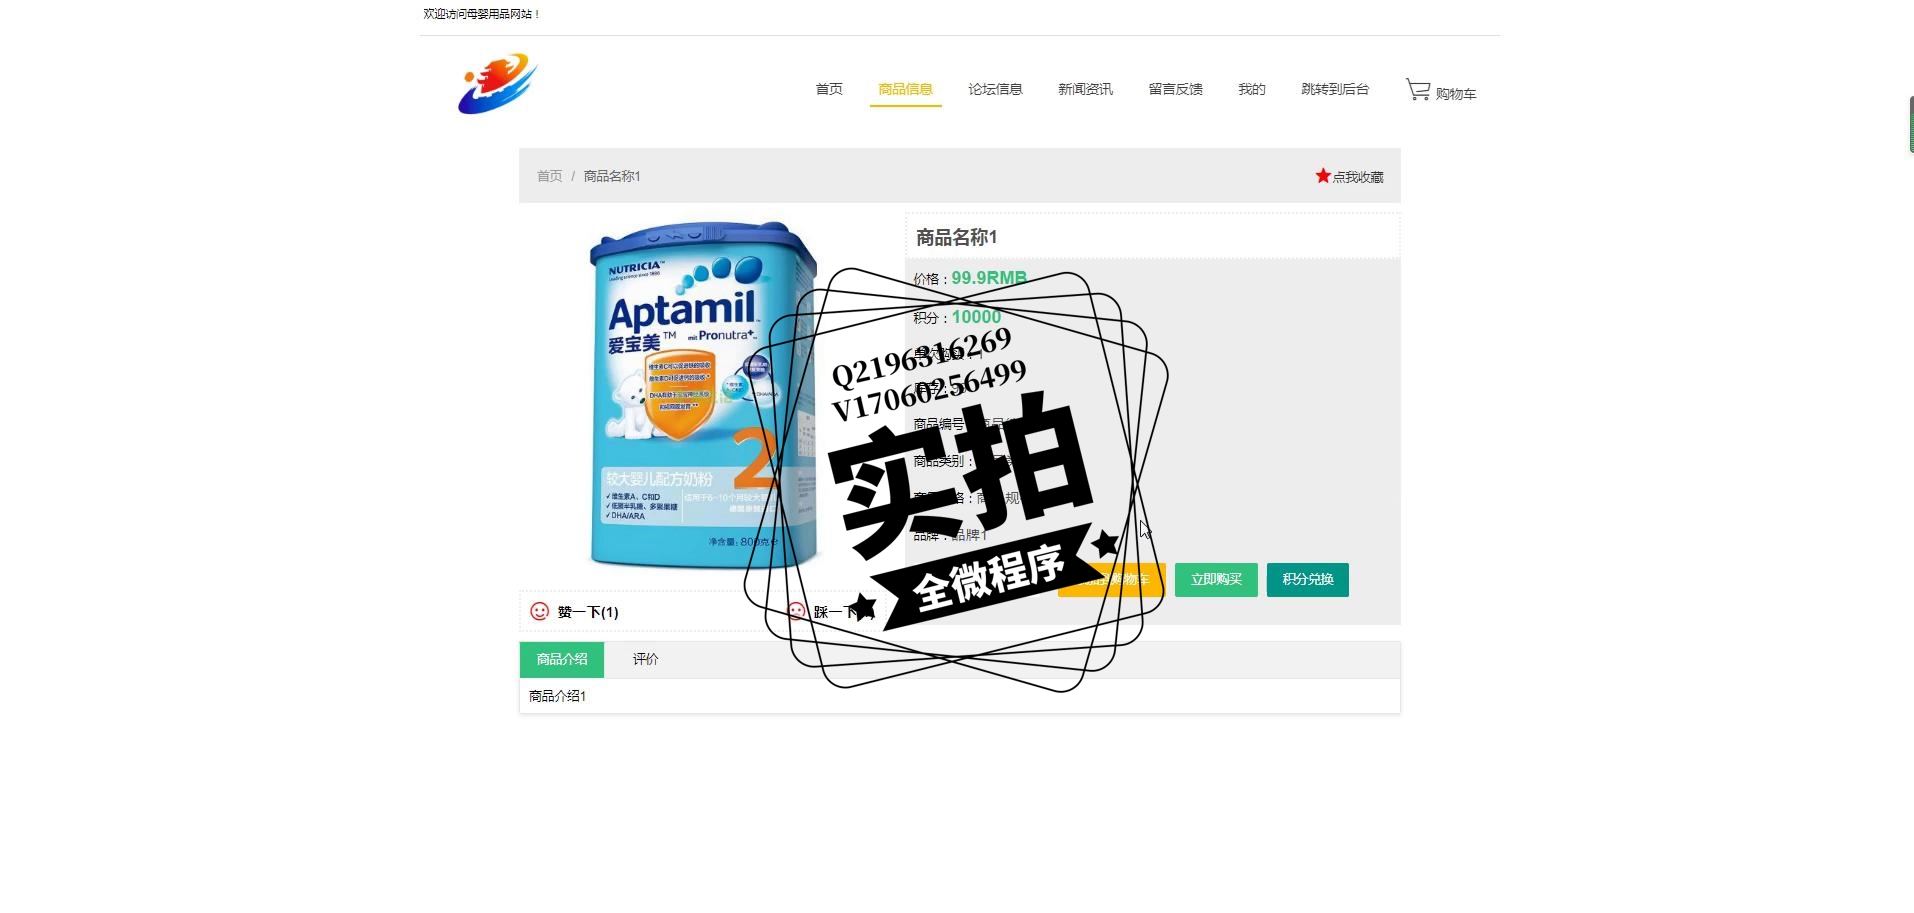Viewport: 1914px width, 913px height.
Task: Open the 我的 menu item
Action: pos(1252,89)
